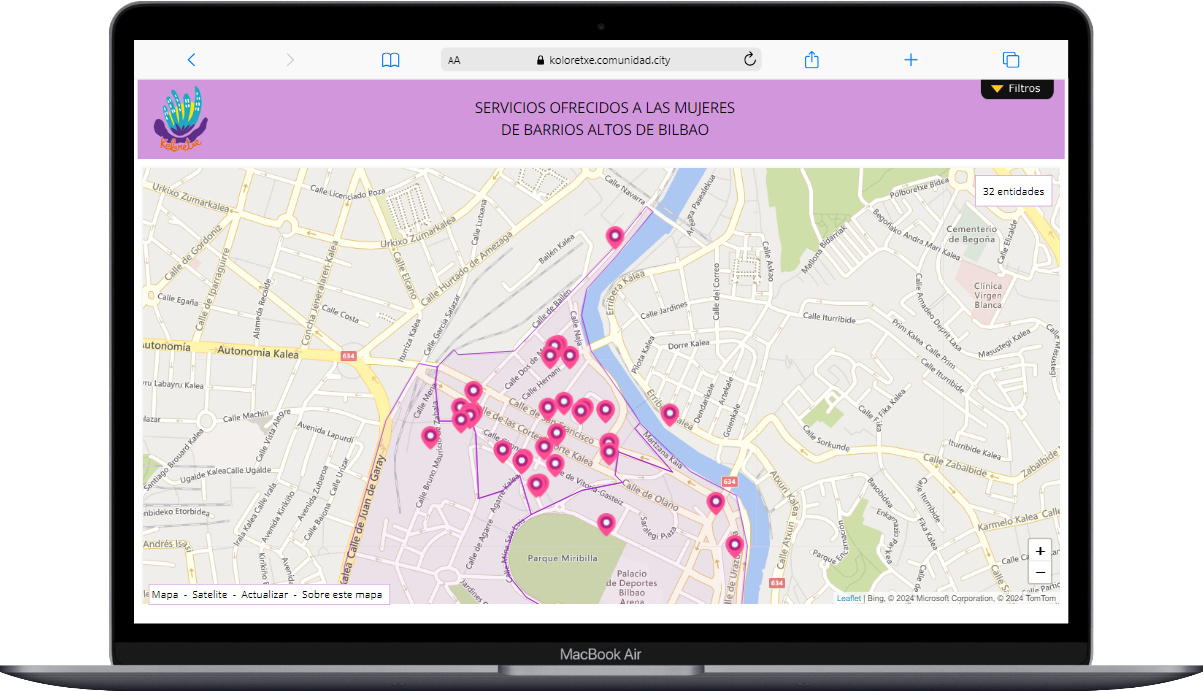Image resolution: width=1203 pixels, height=691 pixels.
Task: Click the page title Servicios ofrecidos a las mujeres
Action: (x=605, y=118)
